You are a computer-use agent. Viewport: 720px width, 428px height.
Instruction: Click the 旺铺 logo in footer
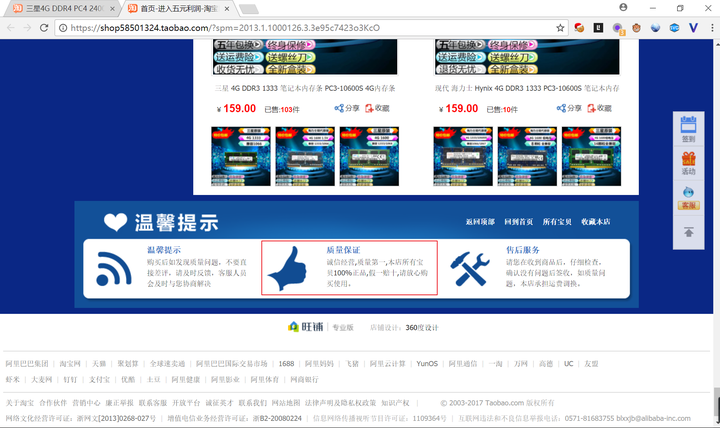[x=306, y=327]
